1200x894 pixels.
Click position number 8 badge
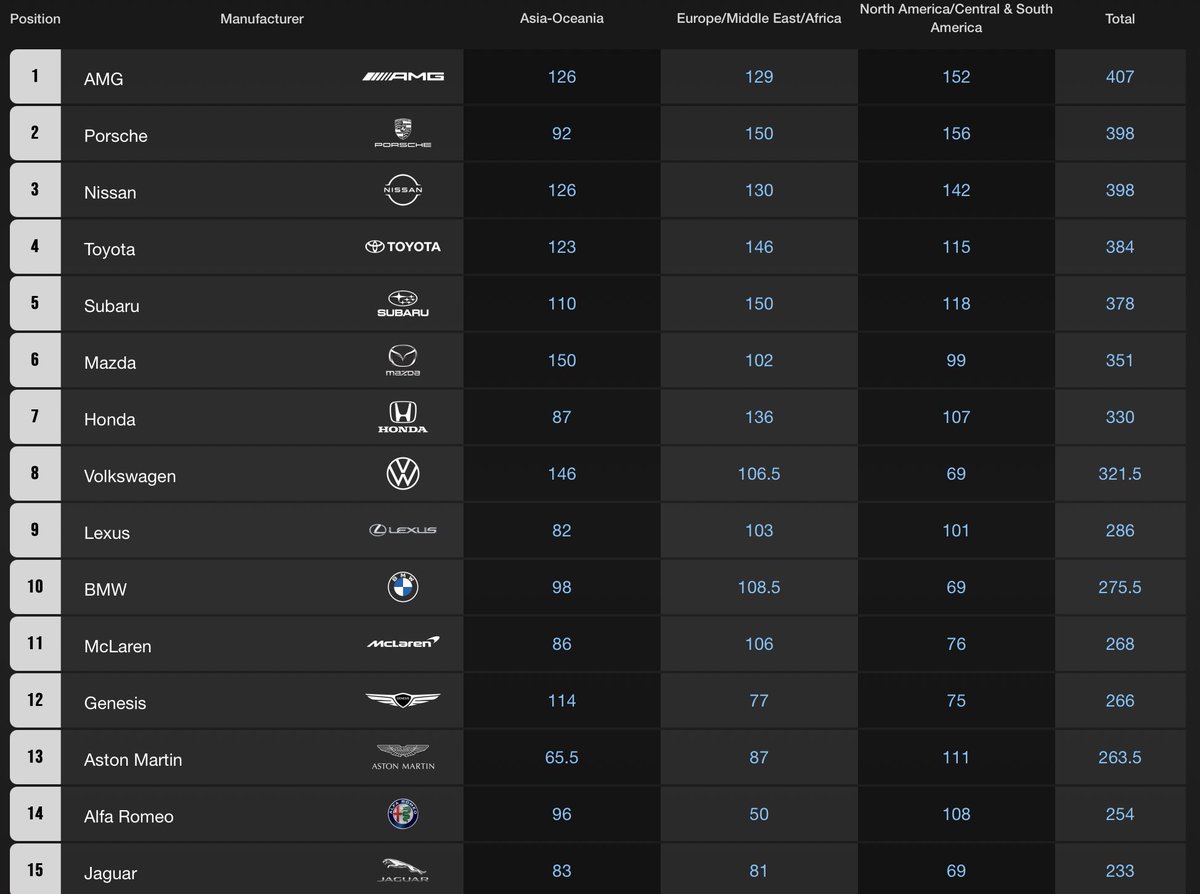[35, 473]
